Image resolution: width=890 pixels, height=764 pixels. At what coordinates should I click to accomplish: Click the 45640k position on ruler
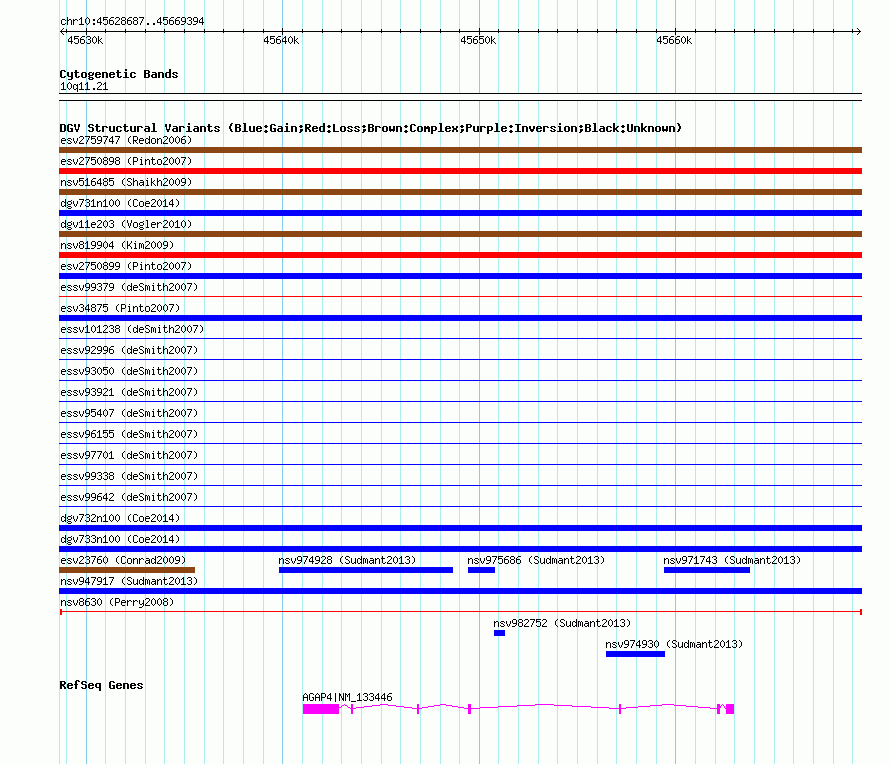281,41
